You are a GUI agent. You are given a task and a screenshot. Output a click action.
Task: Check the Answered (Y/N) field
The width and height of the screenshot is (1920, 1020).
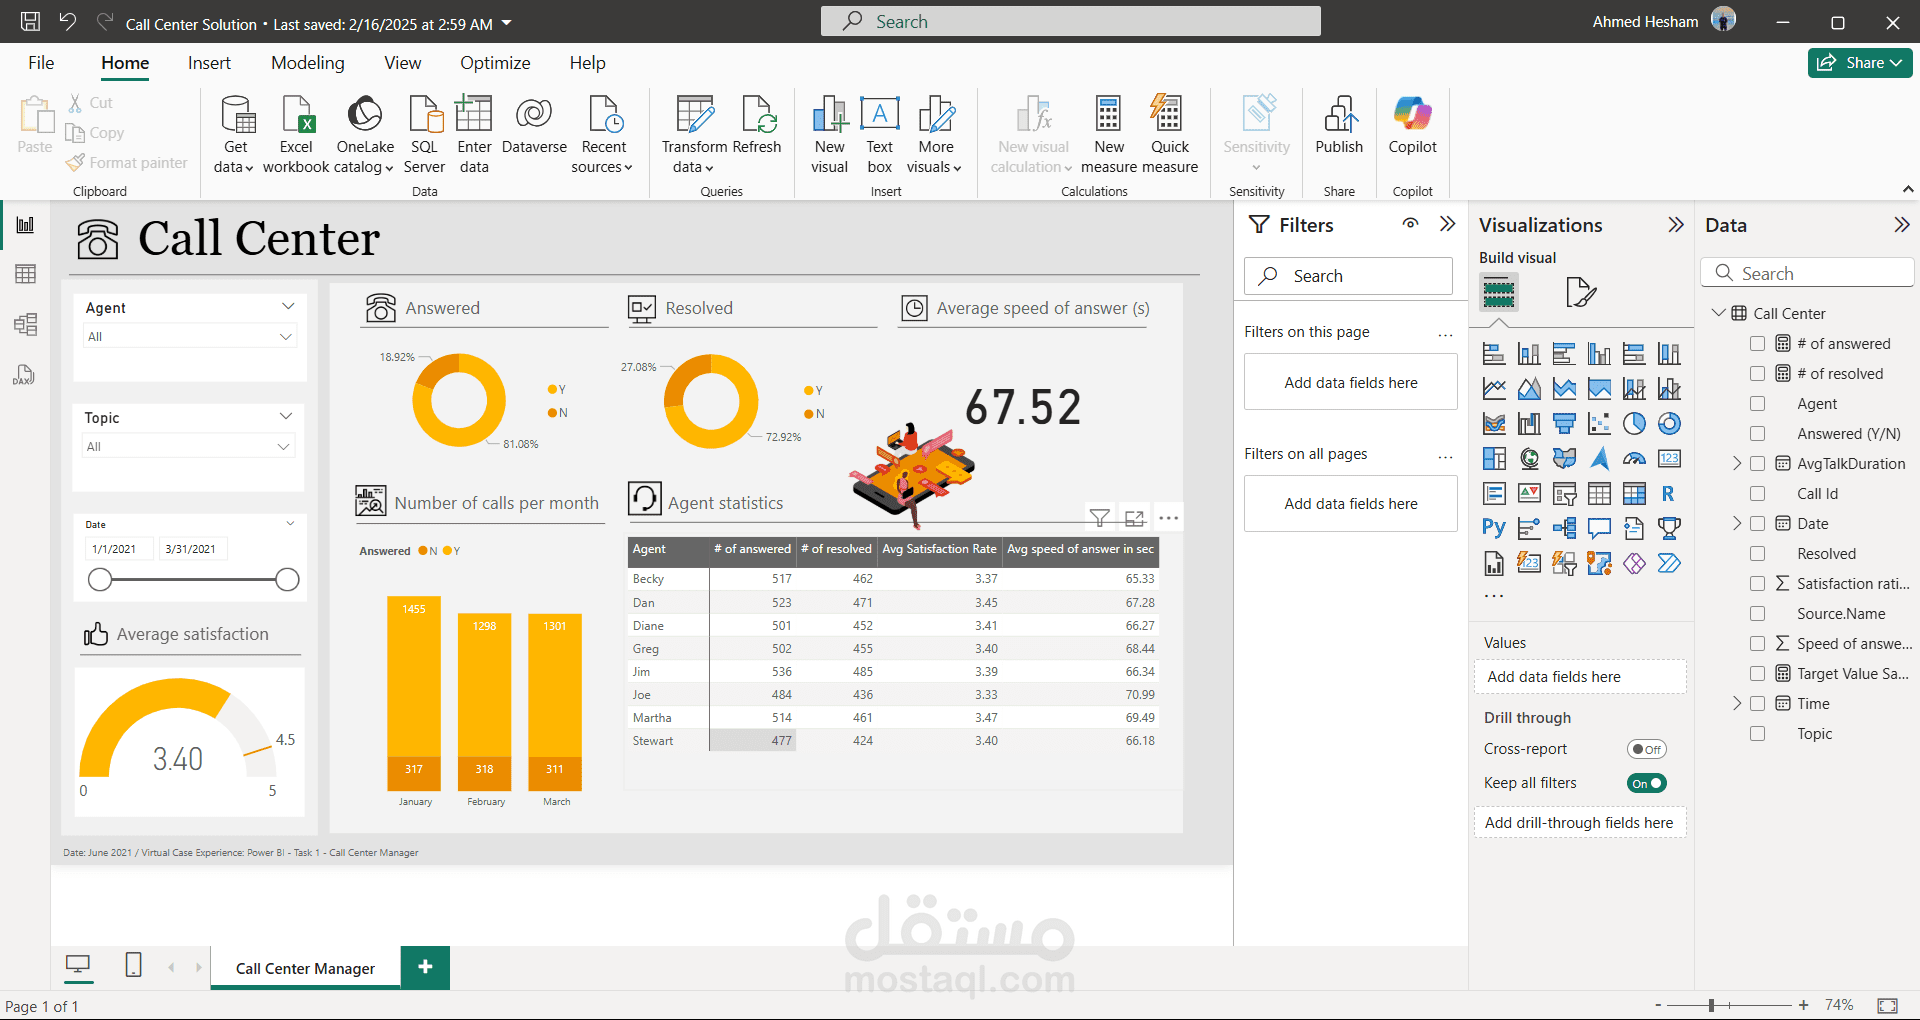(x=1757, y=434)
